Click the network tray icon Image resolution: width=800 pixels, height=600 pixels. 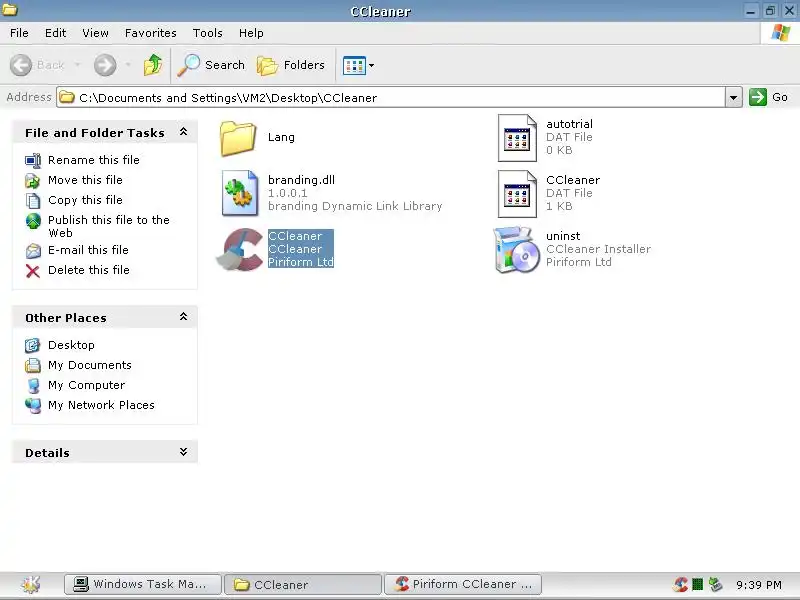tap(715, 584)
